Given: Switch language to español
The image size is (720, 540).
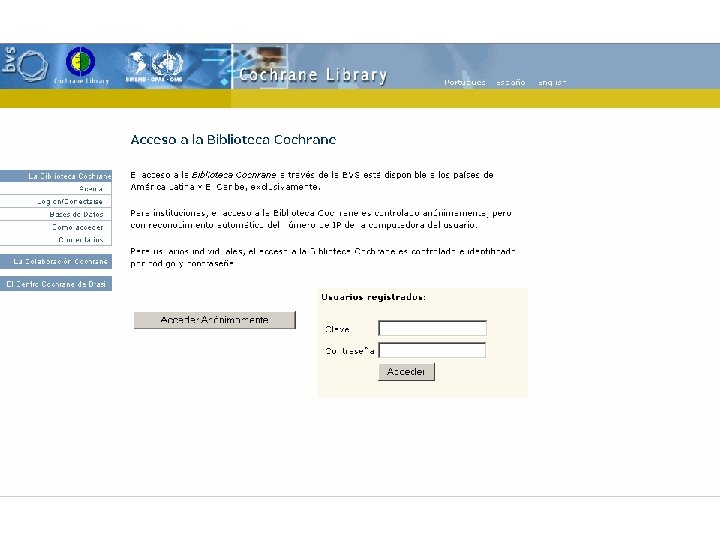Looking at the screenshot, I should tap(511, 83).
